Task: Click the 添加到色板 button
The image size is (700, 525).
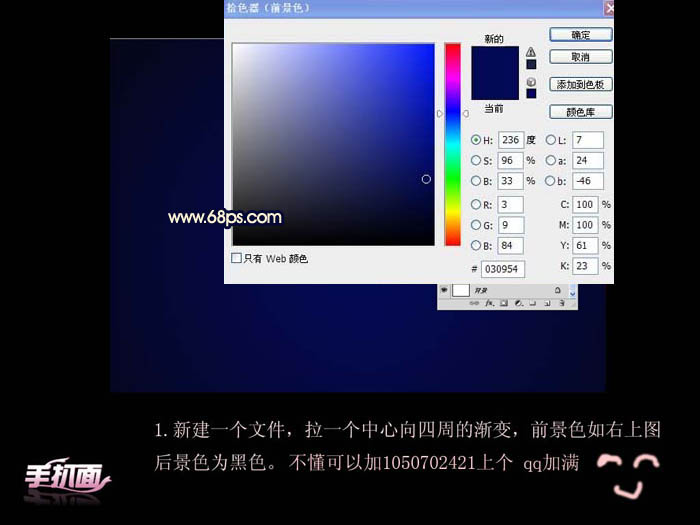Action: (580, 84)
